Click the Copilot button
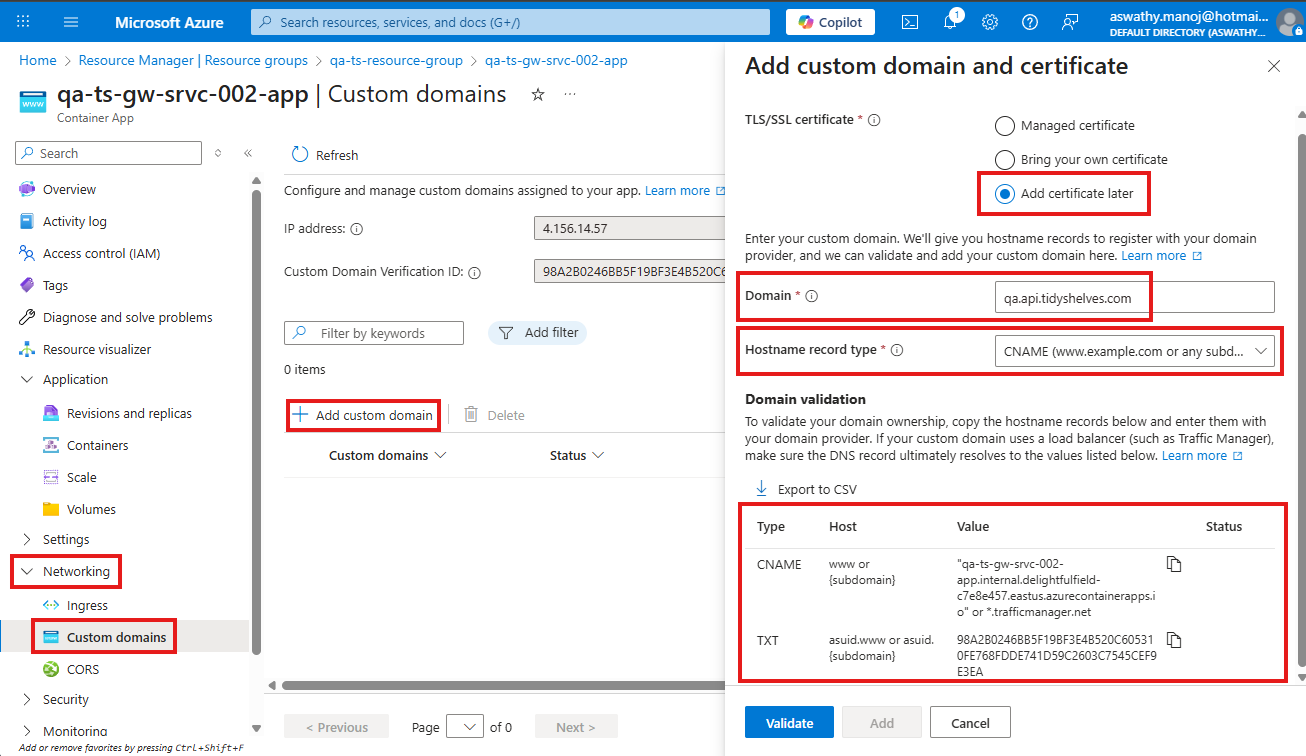 click(831, 21)
